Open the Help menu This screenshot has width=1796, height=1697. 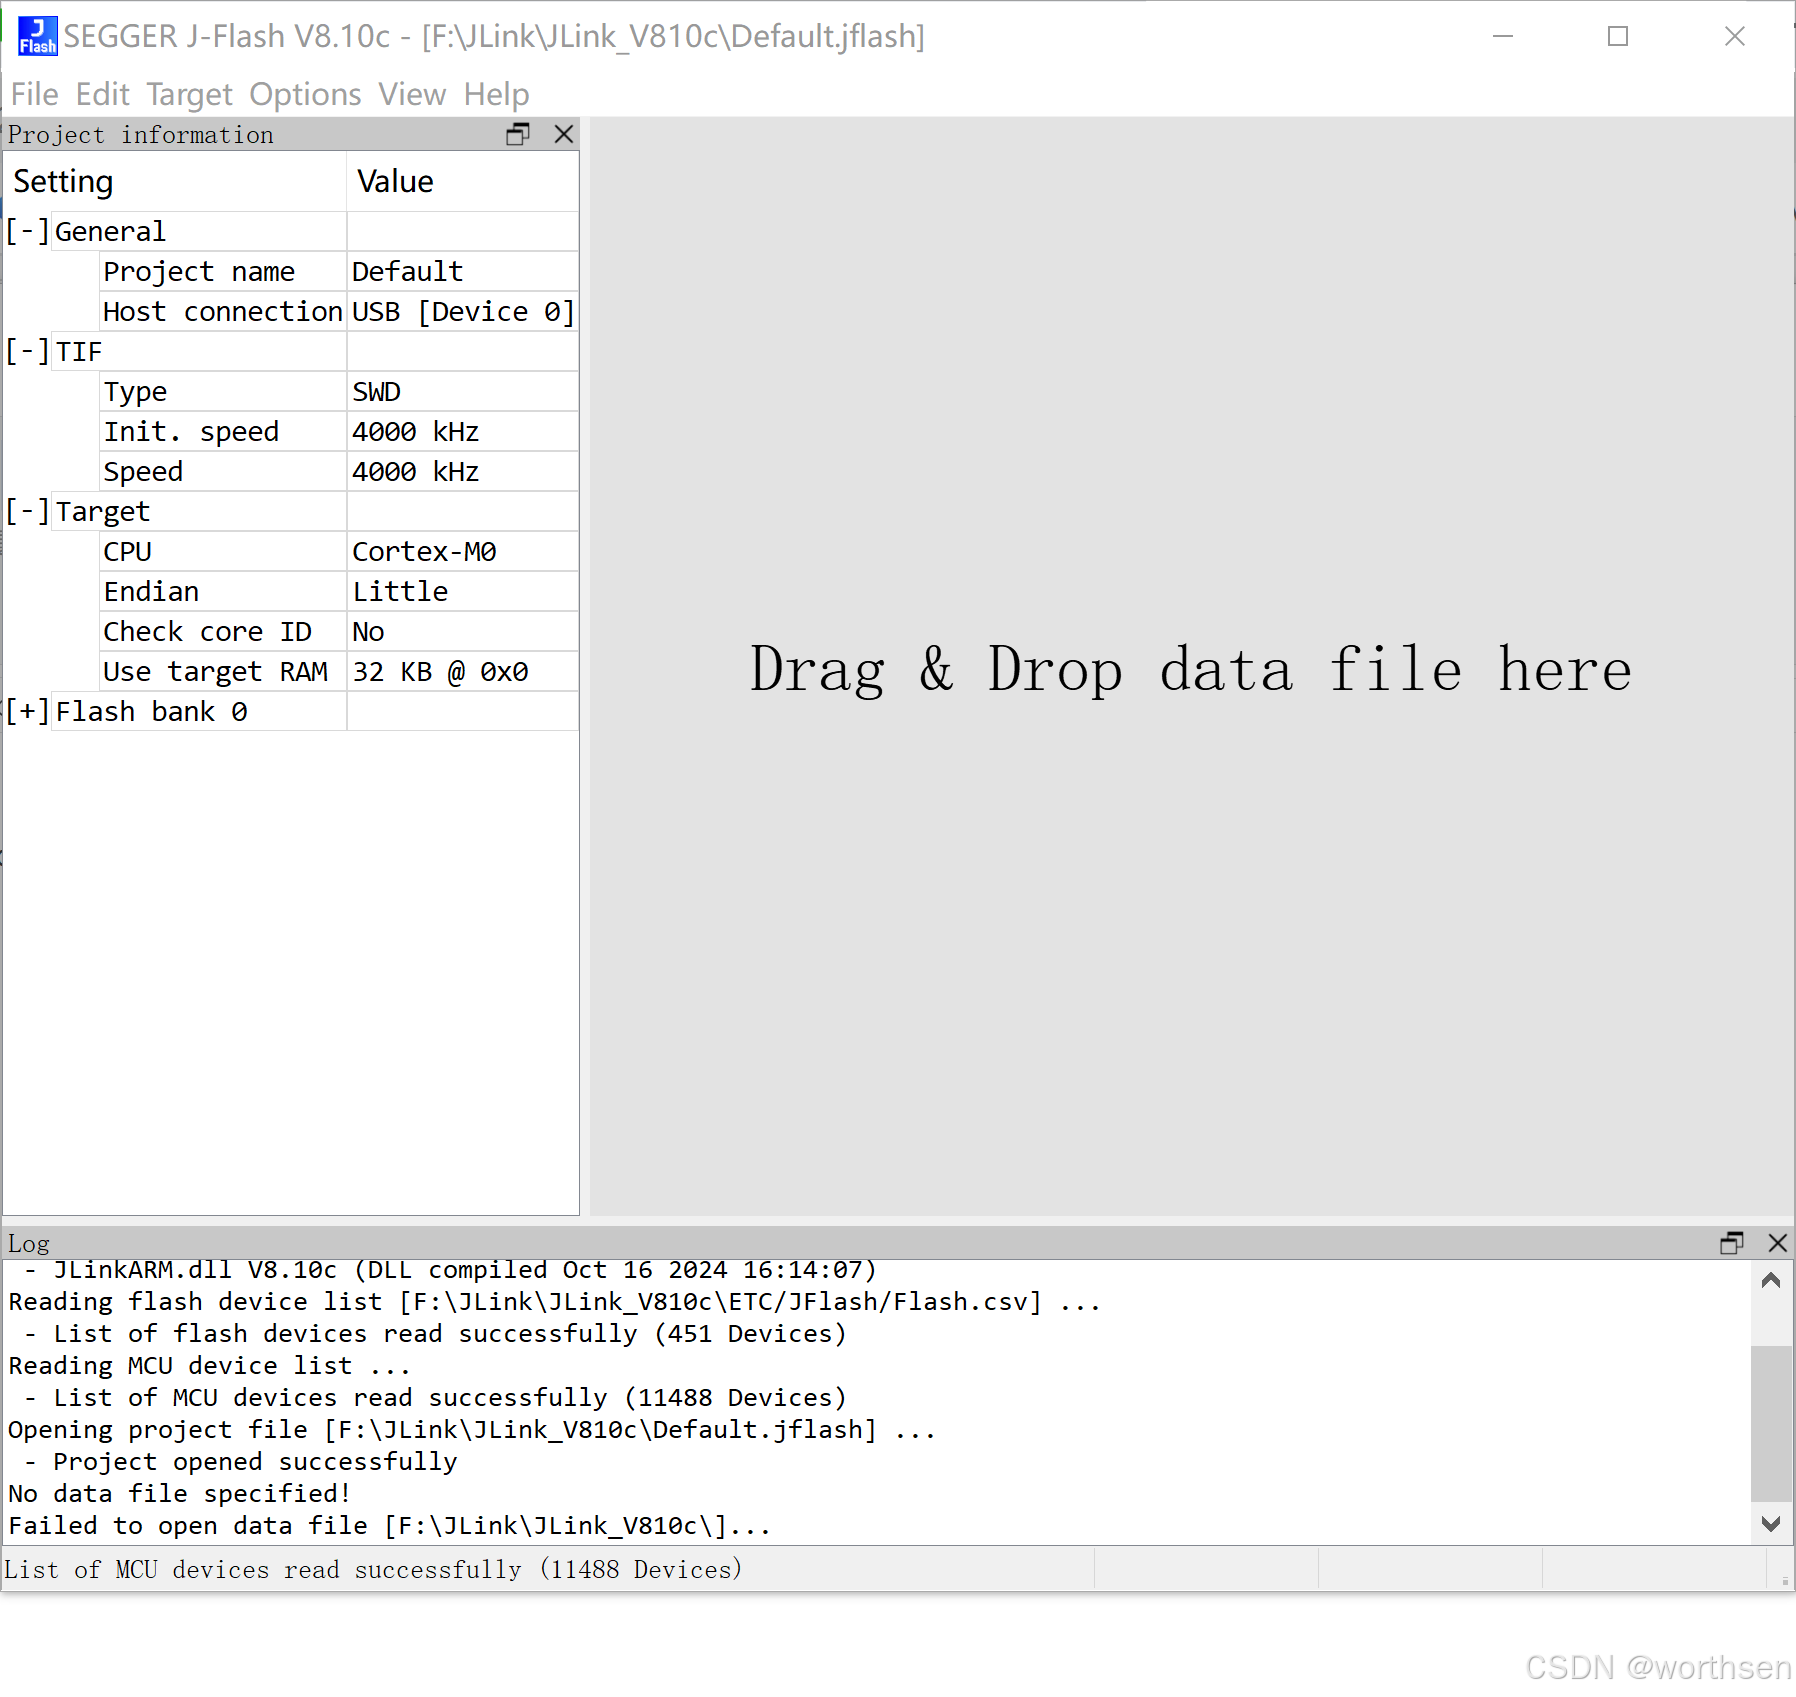click(x=496, y=94)
